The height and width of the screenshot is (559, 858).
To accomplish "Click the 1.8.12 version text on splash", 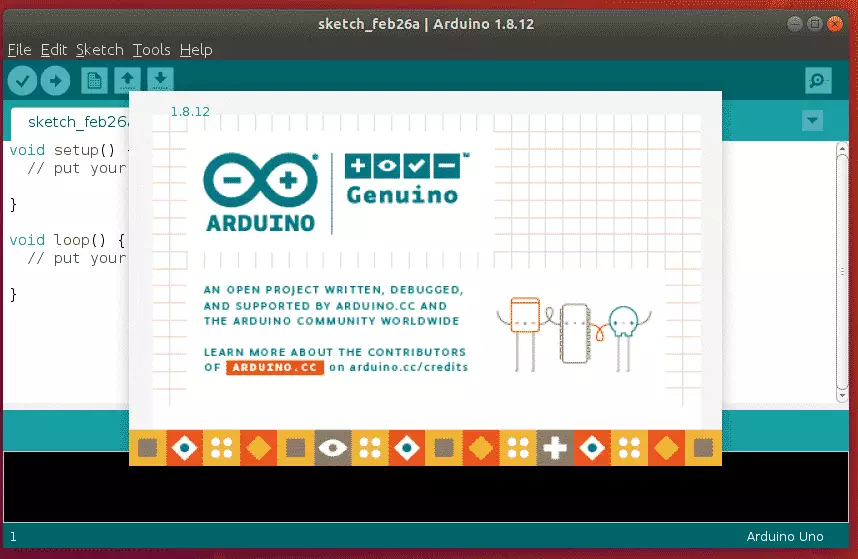I will pyautogui.click(x=190, y=112).
